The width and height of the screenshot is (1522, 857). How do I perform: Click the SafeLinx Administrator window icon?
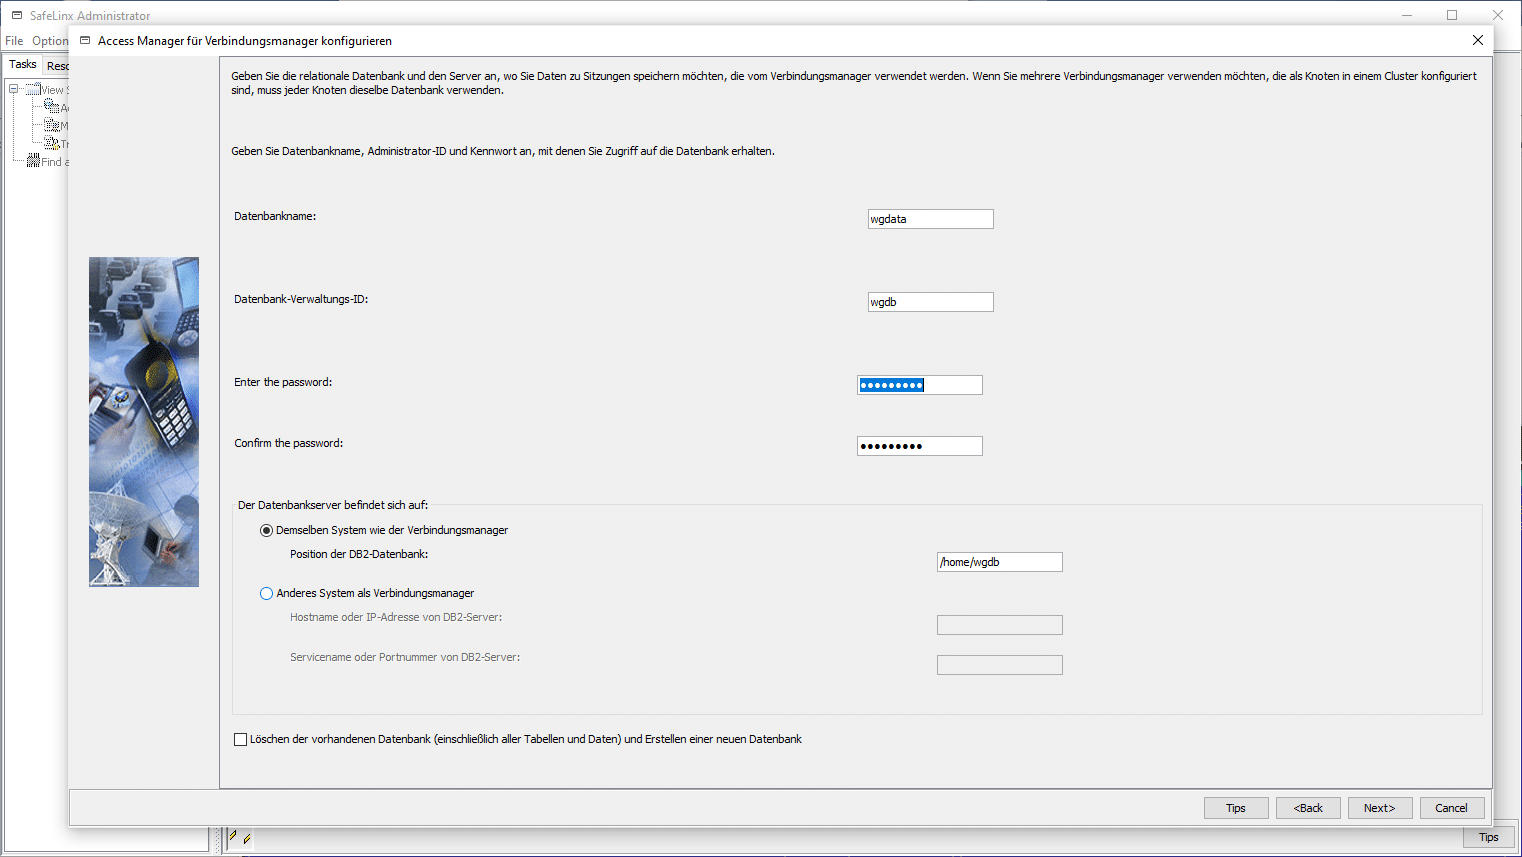(x=17, y=15)
